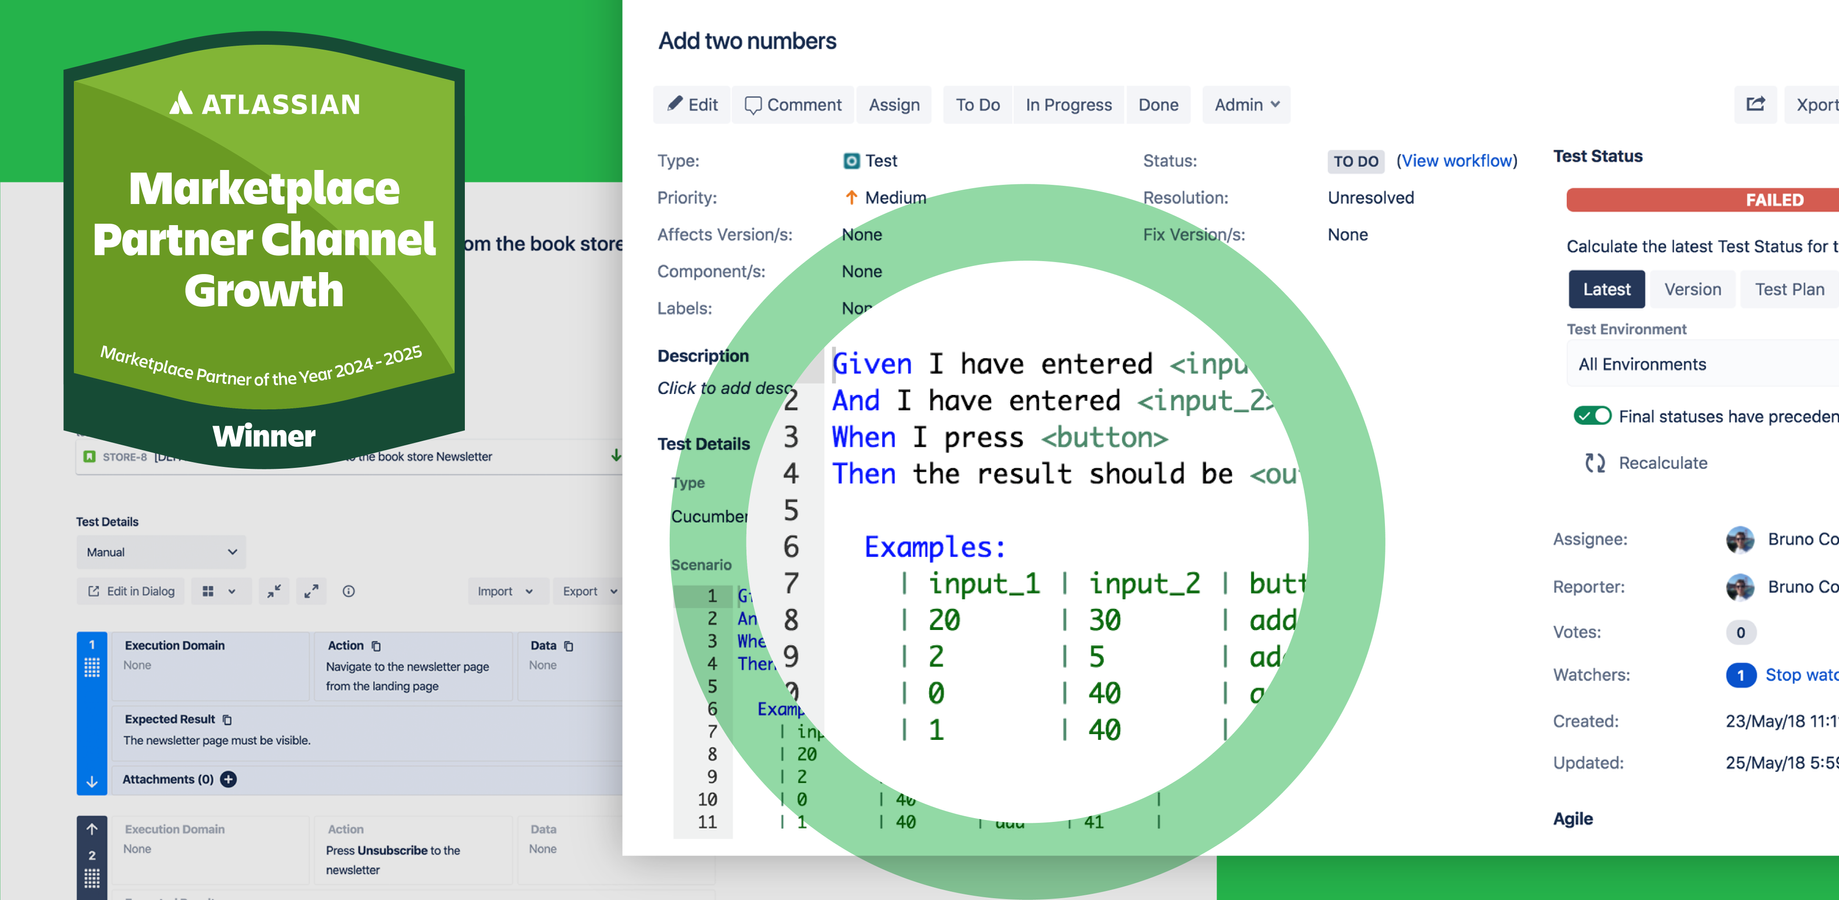Click the reporter Bruno avatar
Viewport: 1839px width, 900px height.
pos(1740,587)
